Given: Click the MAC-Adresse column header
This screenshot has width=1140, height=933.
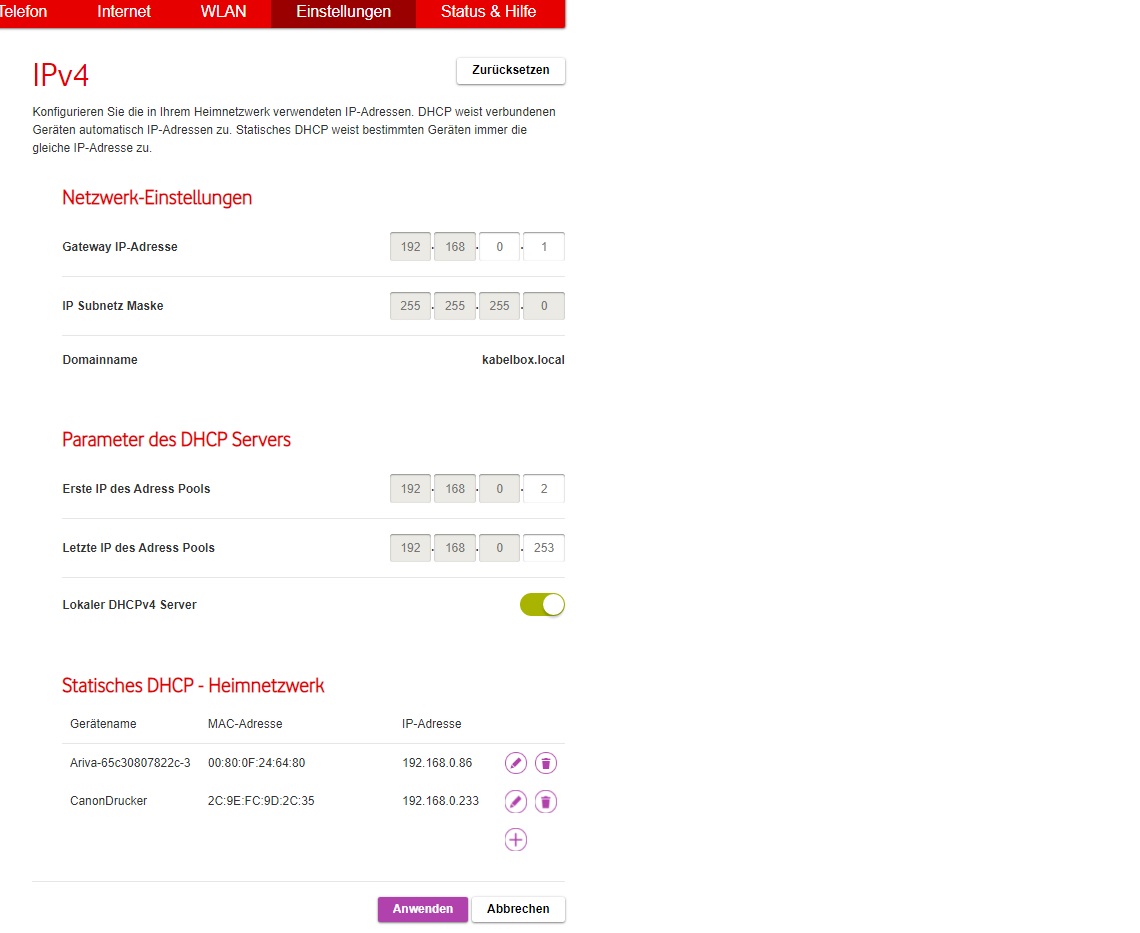Looking at the screenshot, I should click(x=245, y=724).
